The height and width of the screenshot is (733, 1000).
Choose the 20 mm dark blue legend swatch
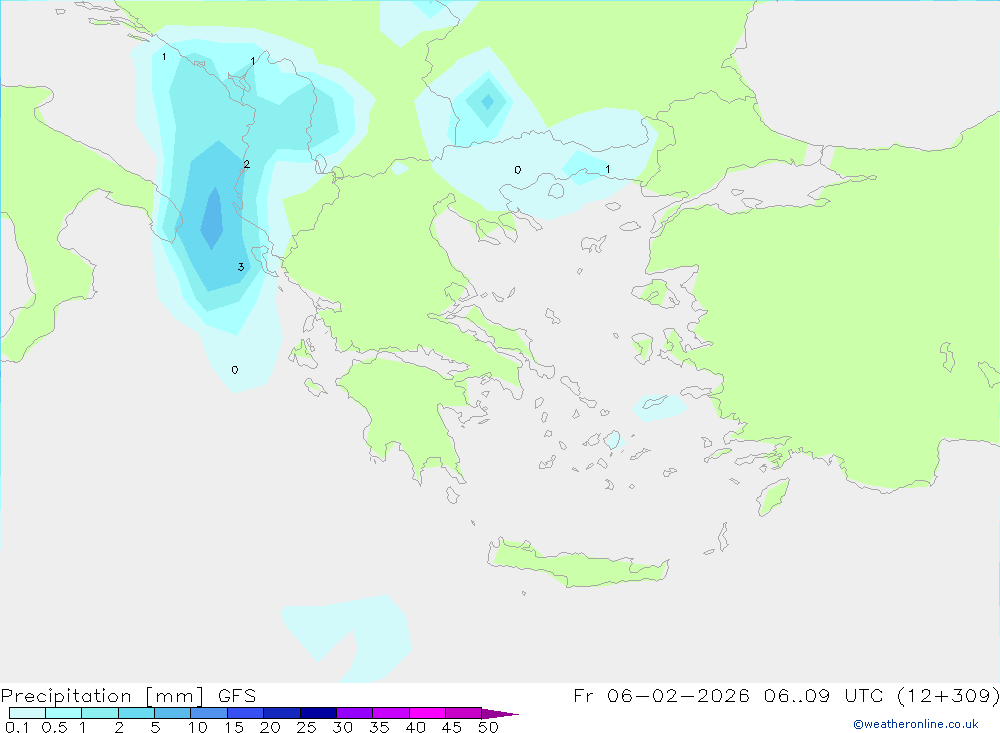tap(282, 713)
